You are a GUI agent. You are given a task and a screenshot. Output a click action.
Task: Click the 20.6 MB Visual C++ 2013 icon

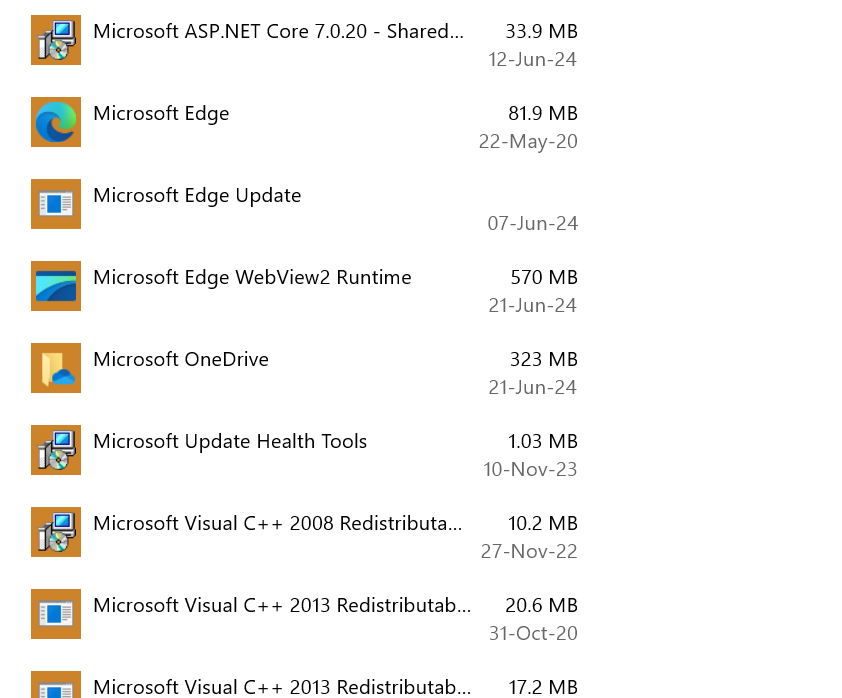[56, 614]
